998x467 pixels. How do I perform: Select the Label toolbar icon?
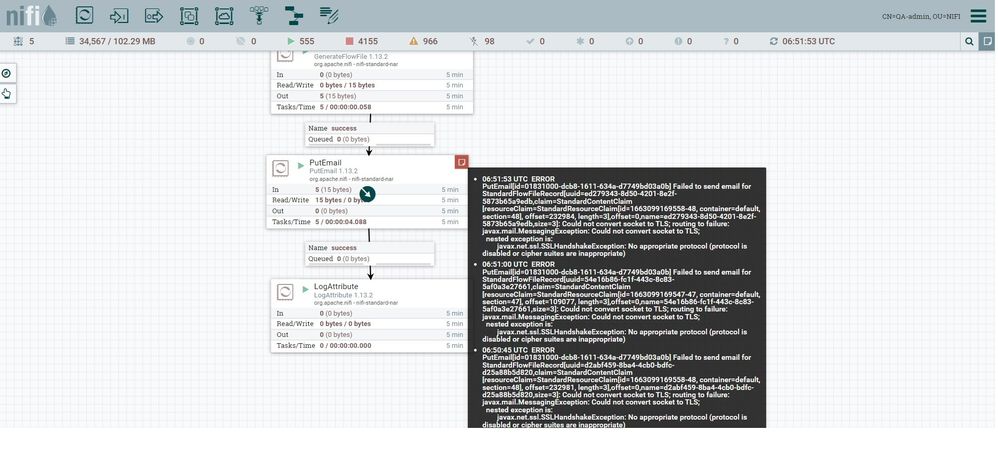329,15
